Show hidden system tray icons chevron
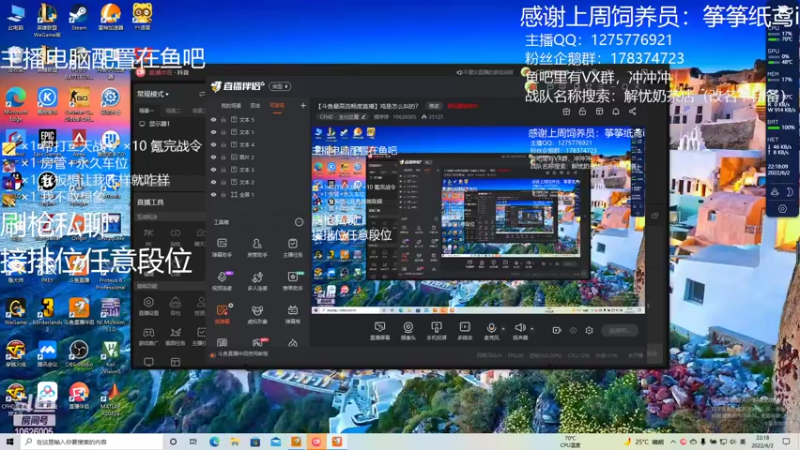 click(673, 442)
